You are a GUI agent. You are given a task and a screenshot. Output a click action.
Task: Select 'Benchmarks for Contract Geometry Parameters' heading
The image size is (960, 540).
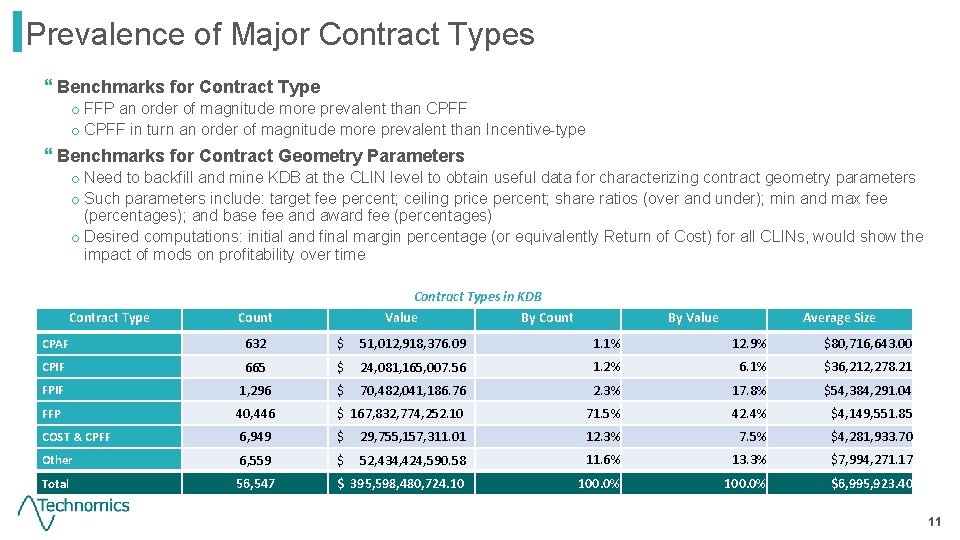261,156
